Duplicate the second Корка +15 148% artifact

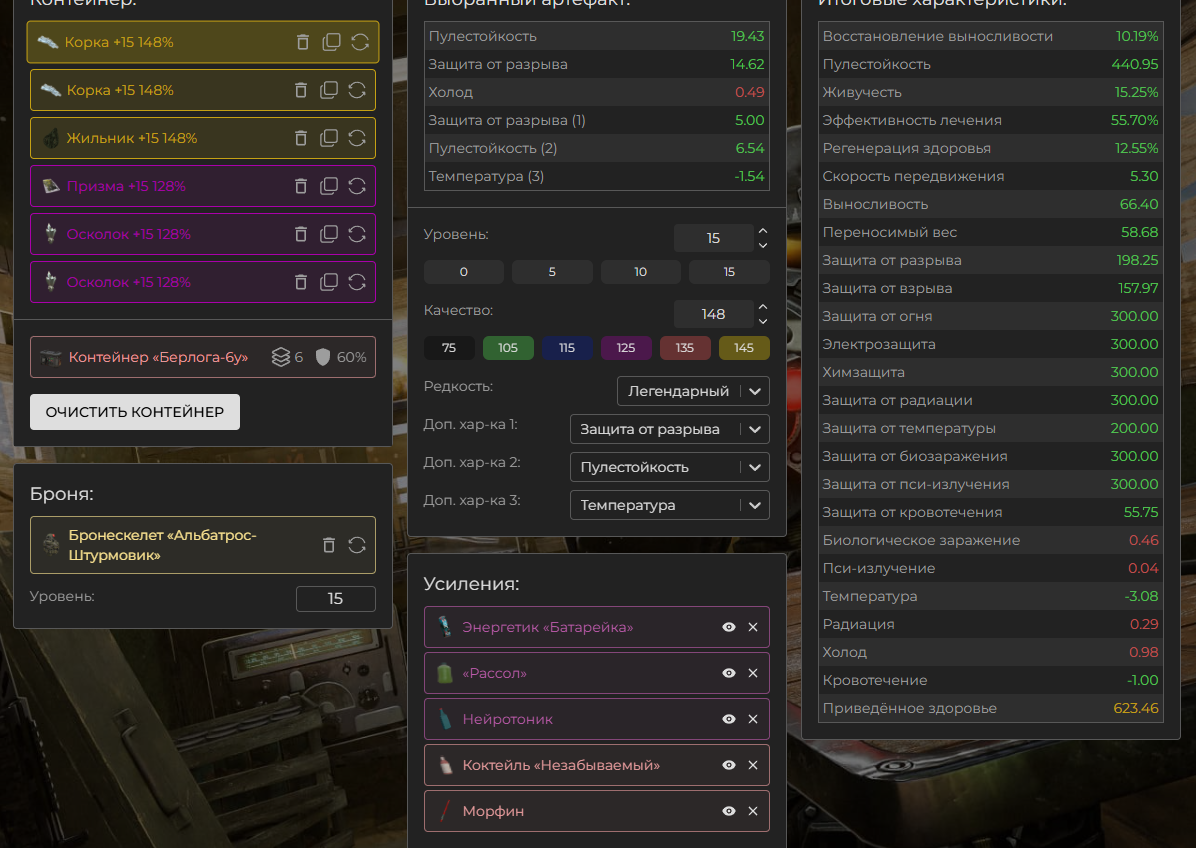329,90
